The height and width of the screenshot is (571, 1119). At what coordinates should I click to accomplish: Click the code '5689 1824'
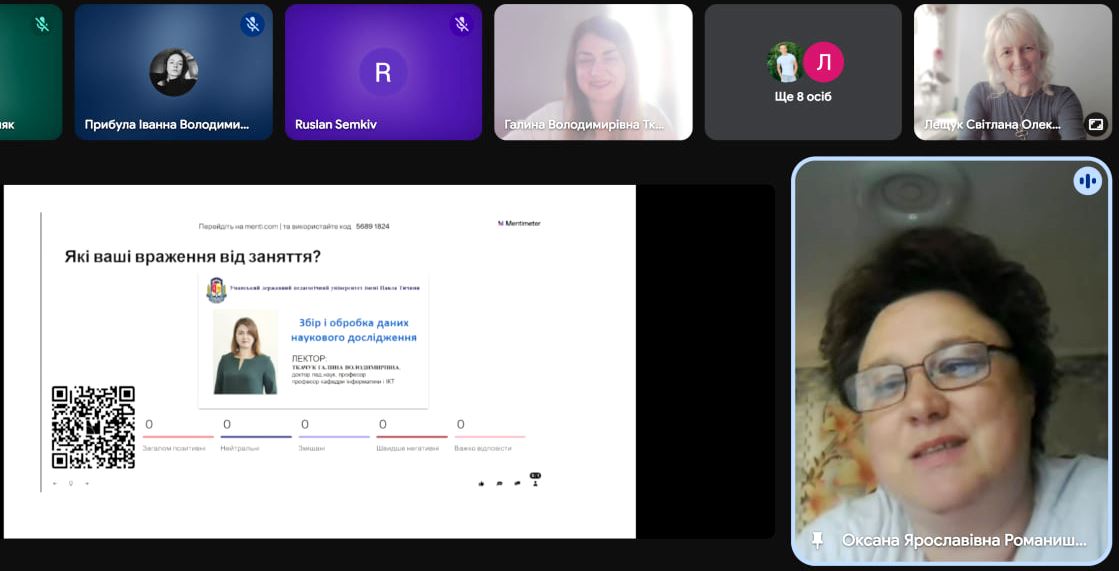[373, 226]
